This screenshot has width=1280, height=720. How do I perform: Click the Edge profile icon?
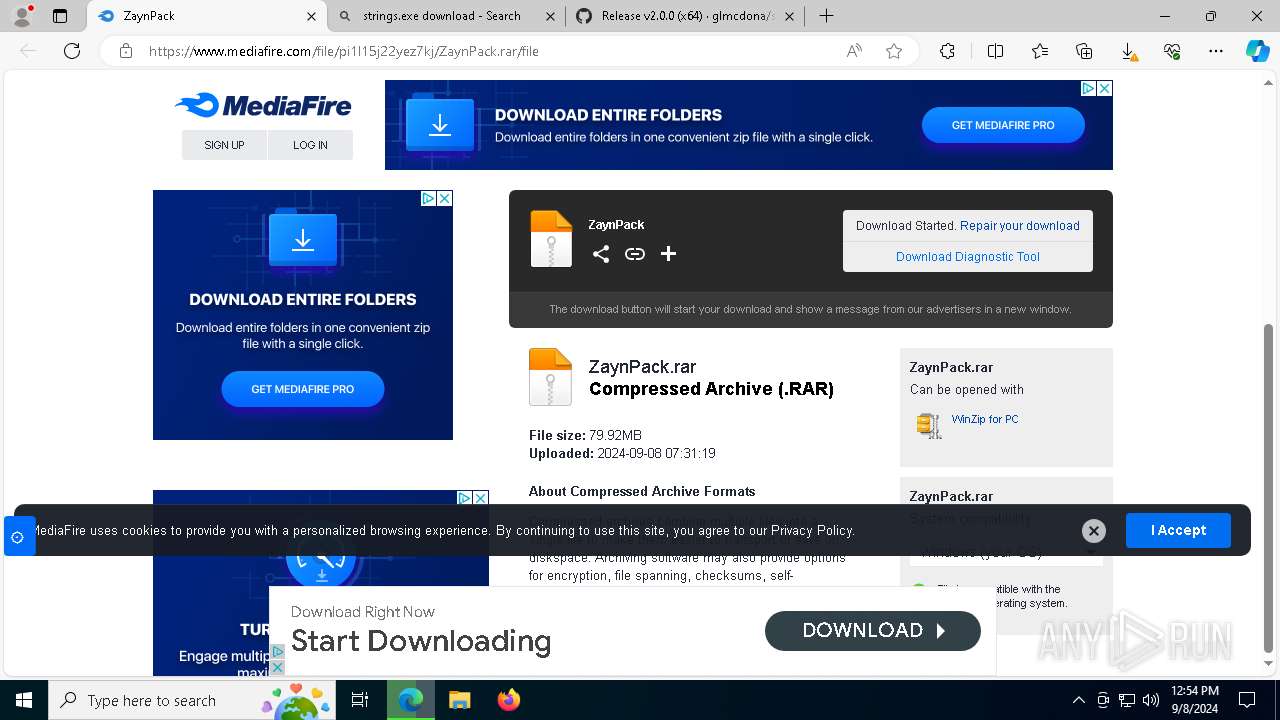(x=21, y=16)
